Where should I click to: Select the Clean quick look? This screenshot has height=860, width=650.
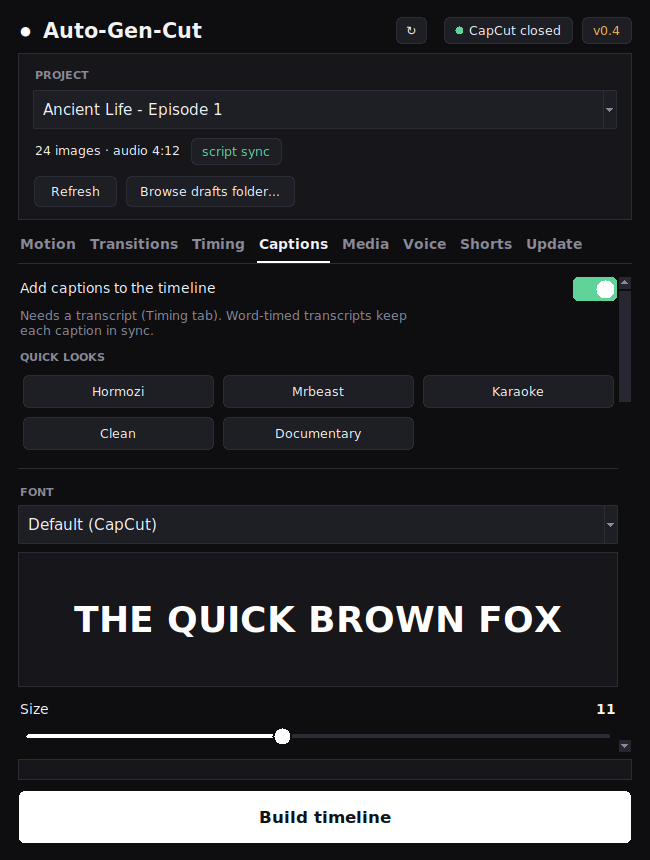tap(118, 433)
